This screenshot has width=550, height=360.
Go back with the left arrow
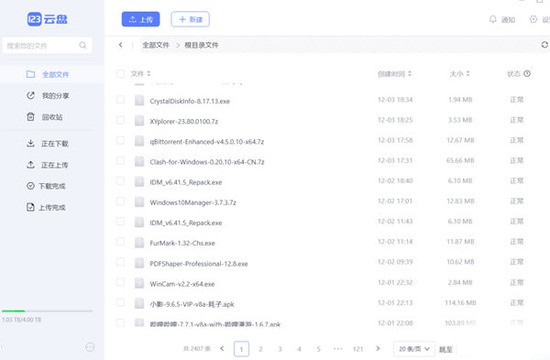point(121,45)
